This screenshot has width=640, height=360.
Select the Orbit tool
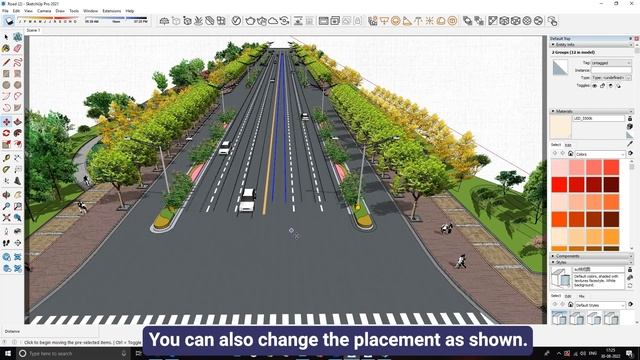[x=6, y=195]
